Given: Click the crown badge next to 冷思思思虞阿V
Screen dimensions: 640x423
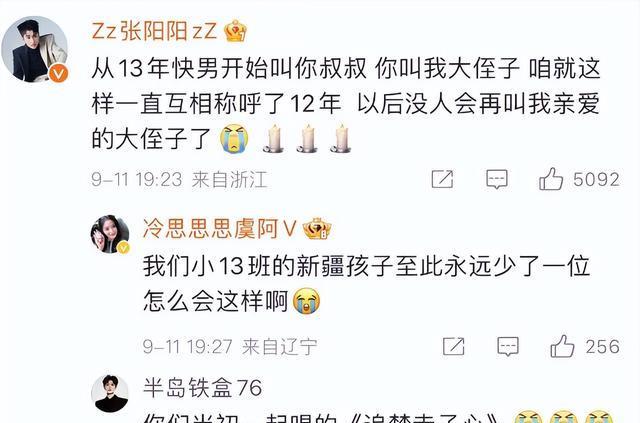Looking at the screenshot, I should pos(317,229).
